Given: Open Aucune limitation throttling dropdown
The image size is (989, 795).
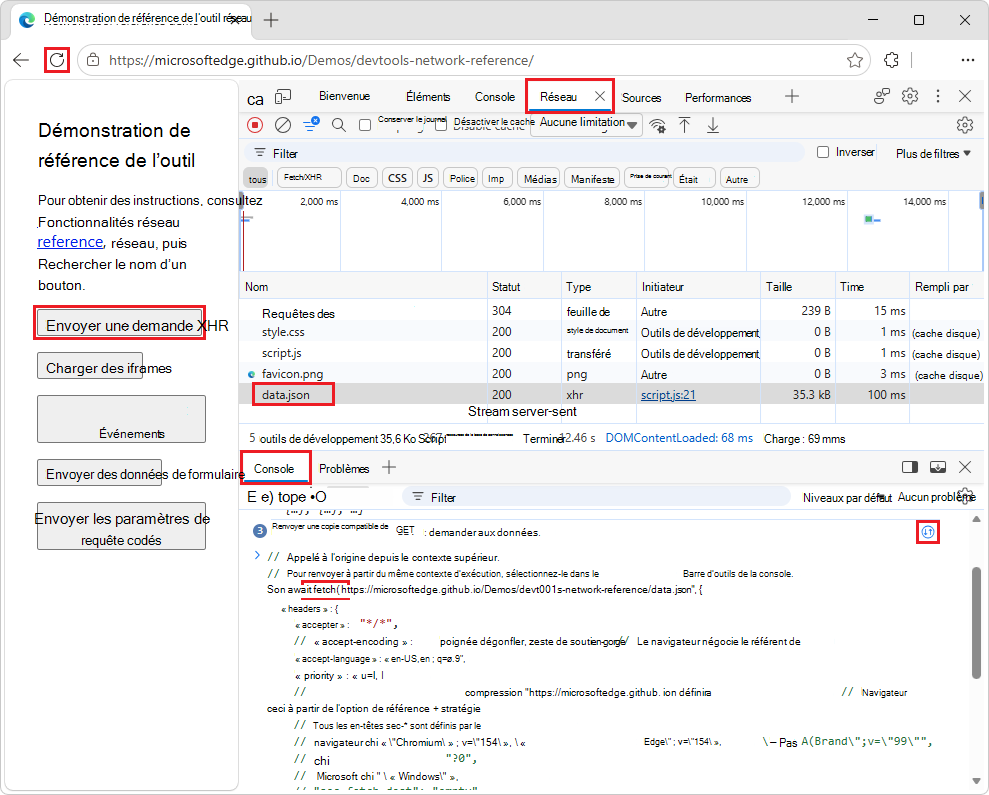Looking at the screenshot, I should (587, 124).
